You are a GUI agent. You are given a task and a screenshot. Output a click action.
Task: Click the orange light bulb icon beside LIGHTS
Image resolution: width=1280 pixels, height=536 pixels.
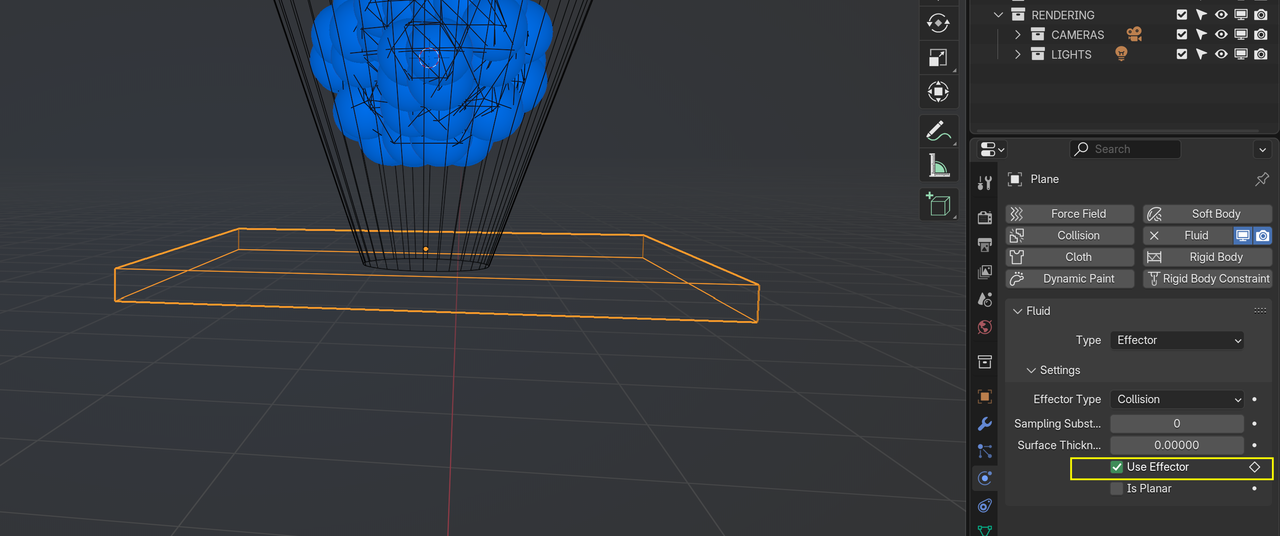1122,54
